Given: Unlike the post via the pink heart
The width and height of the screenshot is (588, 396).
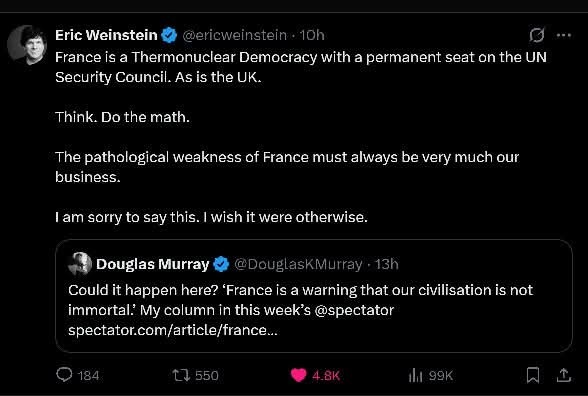Looking at the screenshot, I should click(x=298, y=375).
